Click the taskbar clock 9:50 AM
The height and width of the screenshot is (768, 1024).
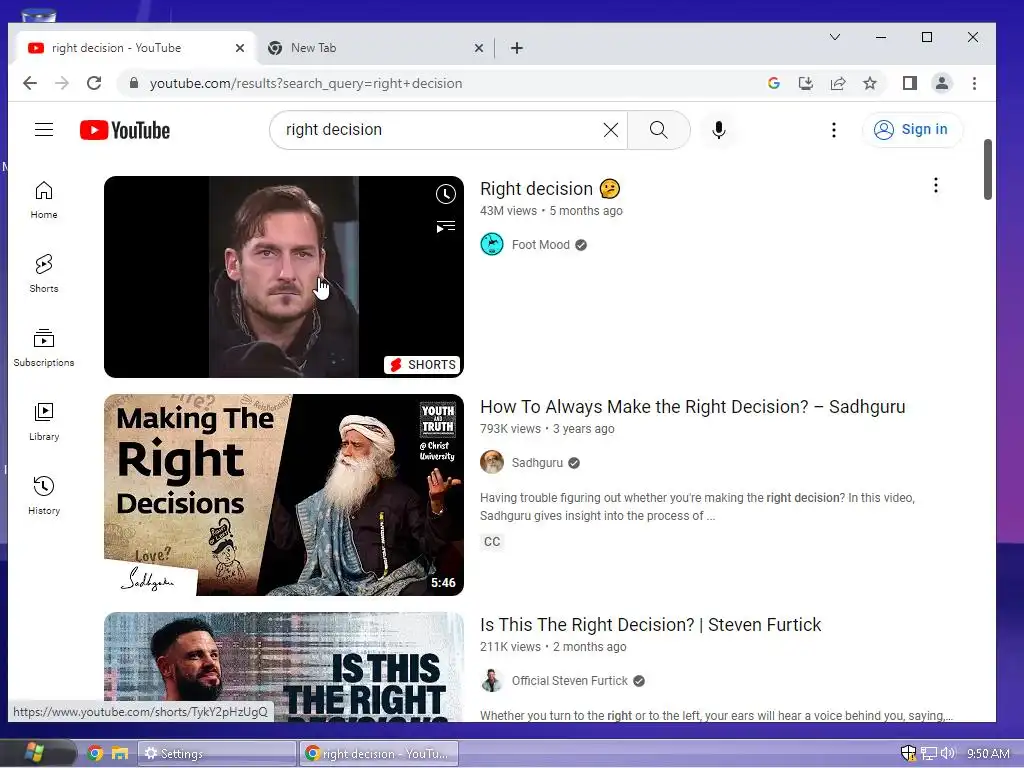point(988,754)
